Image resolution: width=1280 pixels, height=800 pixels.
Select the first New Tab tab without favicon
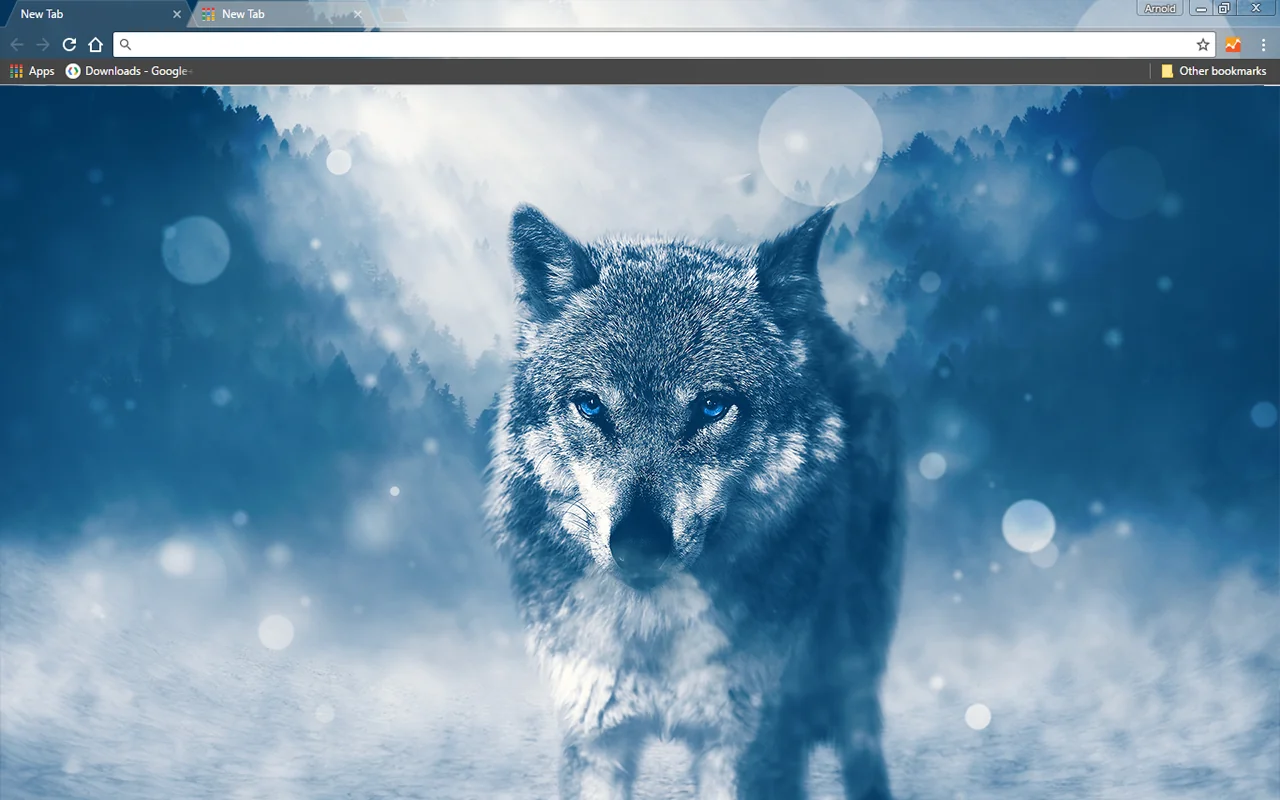pyautogui.click(x=96, y=14)
